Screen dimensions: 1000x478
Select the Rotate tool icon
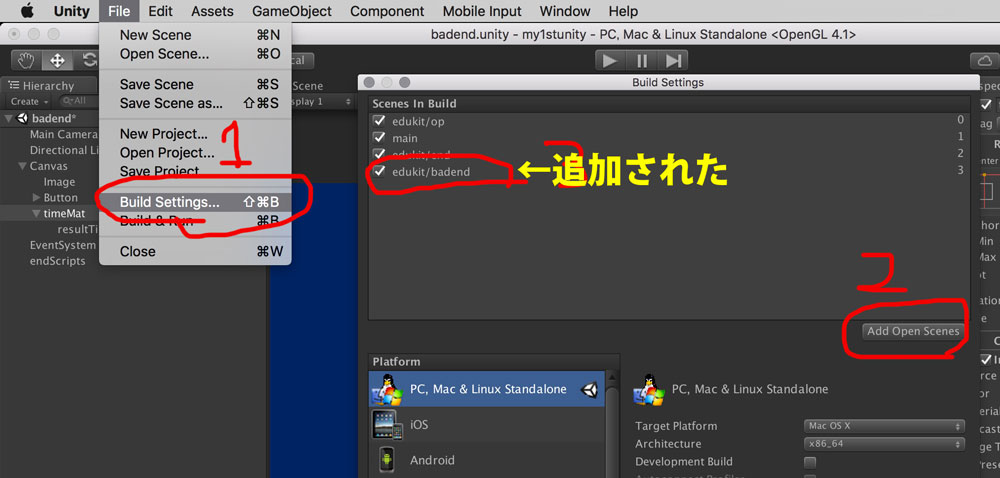coord(88,61)
